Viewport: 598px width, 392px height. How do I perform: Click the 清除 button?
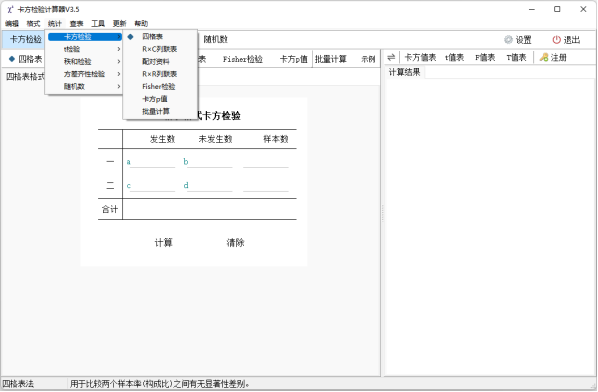point(235,243)
